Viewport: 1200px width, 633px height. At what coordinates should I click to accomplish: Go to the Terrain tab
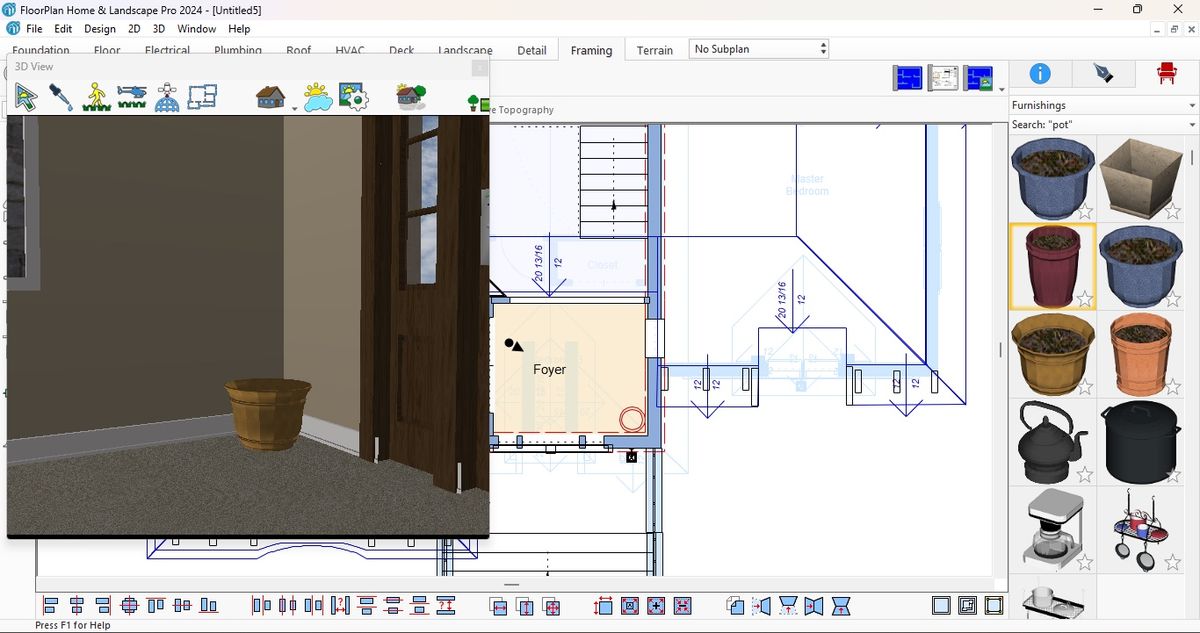[x=655, y=50]
